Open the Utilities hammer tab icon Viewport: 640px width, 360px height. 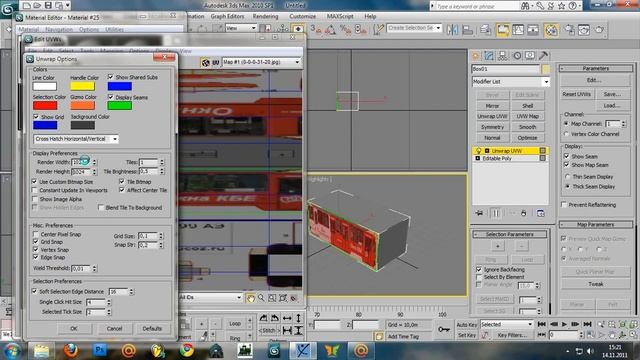[543, 56]
